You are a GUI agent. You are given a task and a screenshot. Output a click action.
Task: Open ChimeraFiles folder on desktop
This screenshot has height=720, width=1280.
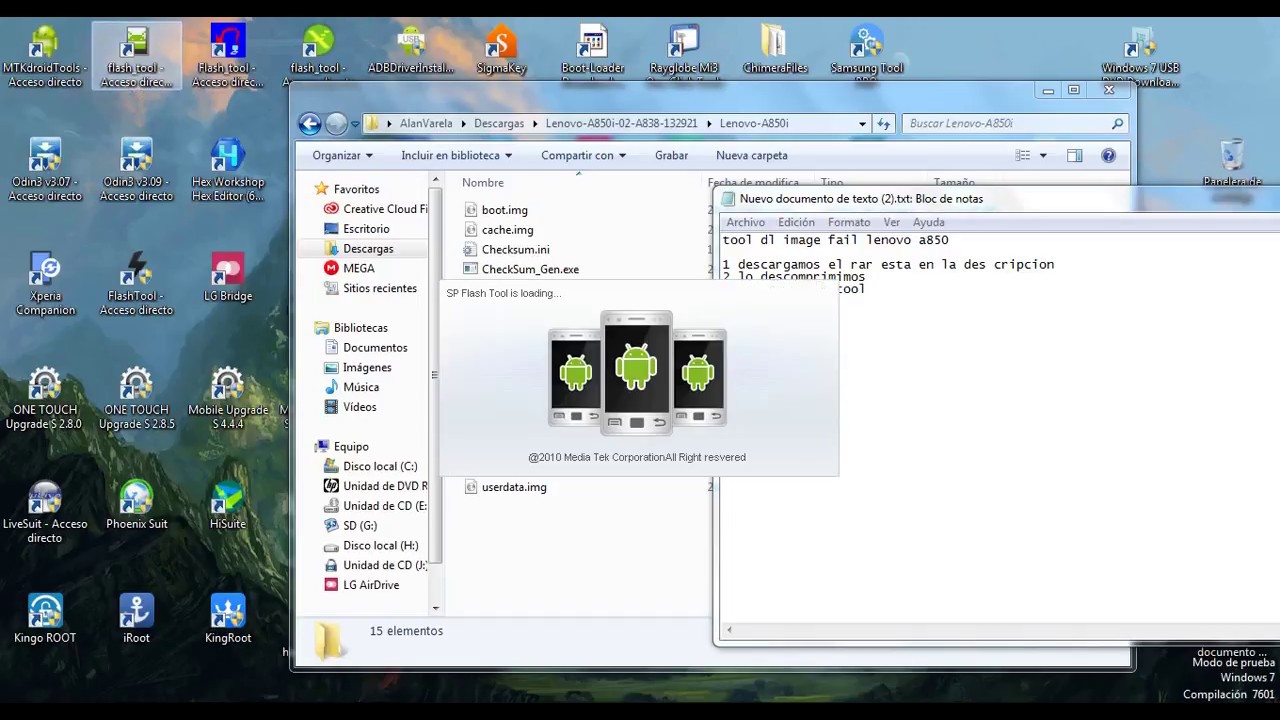pos(775,50)
